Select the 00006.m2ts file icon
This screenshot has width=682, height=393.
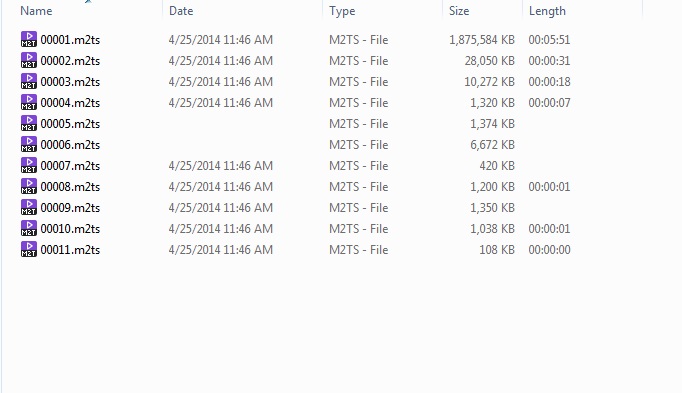(29, 144)
